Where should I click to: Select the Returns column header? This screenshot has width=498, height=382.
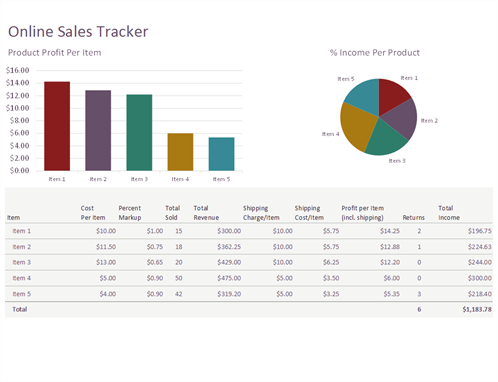tap(413, 218)
